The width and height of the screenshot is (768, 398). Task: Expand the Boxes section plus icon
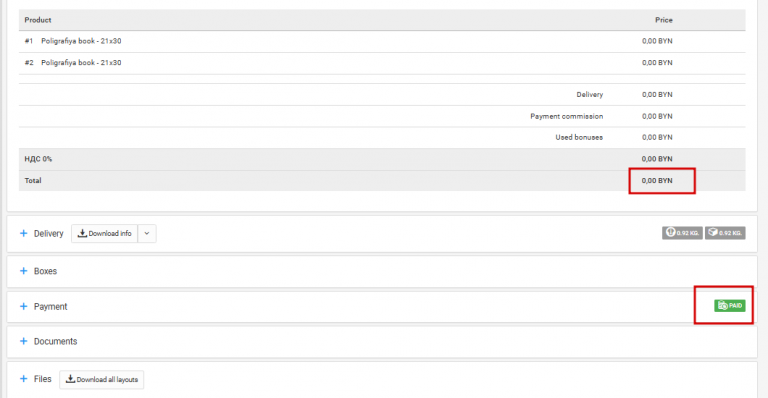point(24,271)
